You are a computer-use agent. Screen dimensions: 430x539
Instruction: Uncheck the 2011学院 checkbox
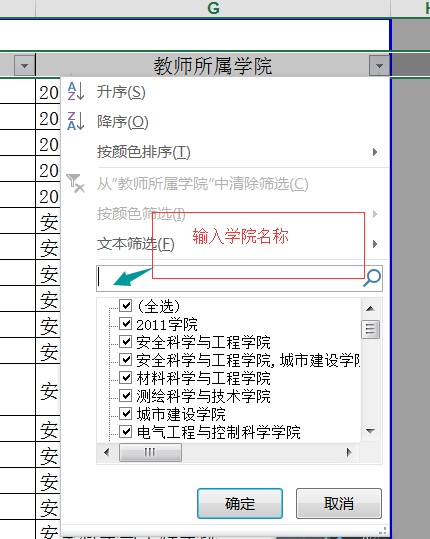click(x=126, y=323)
